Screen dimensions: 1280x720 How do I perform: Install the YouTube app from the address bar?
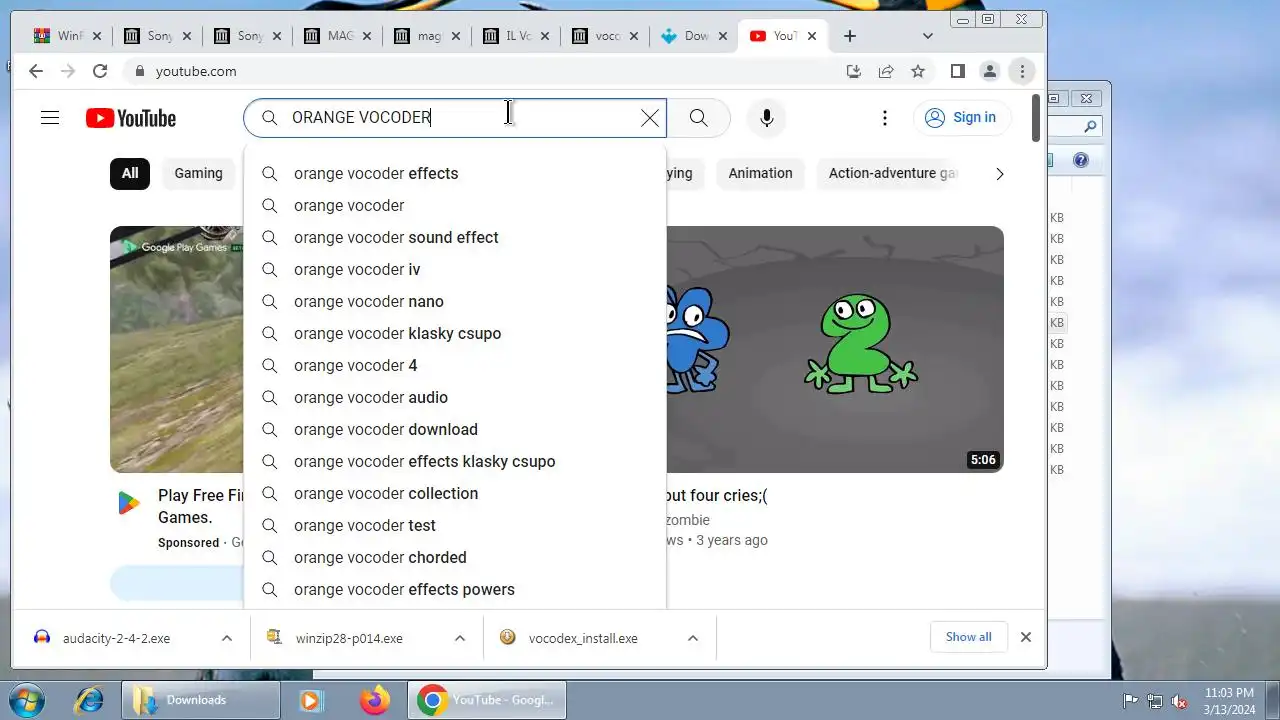click(853, 71)
